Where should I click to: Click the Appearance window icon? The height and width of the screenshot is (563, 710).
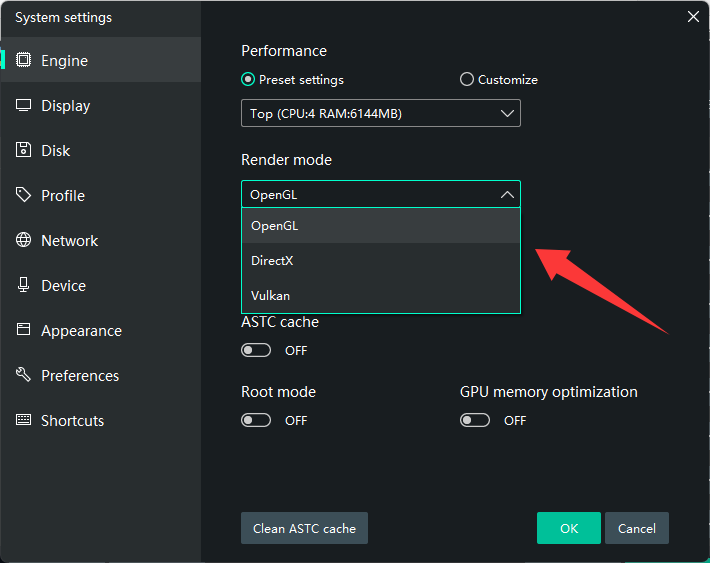[23, 330]
